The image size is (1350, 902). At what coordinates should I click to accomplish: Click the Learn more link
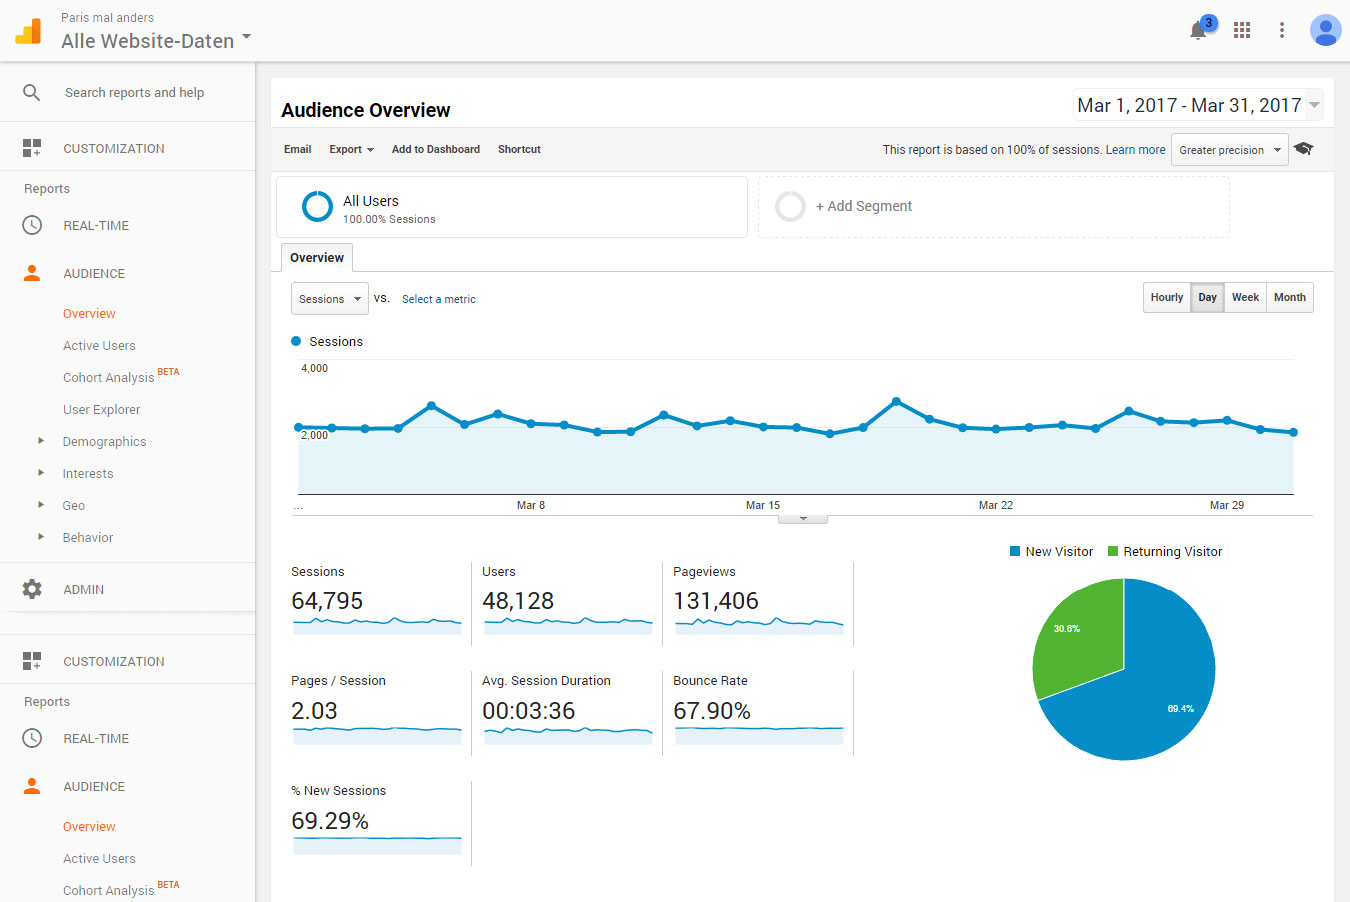1135,150
